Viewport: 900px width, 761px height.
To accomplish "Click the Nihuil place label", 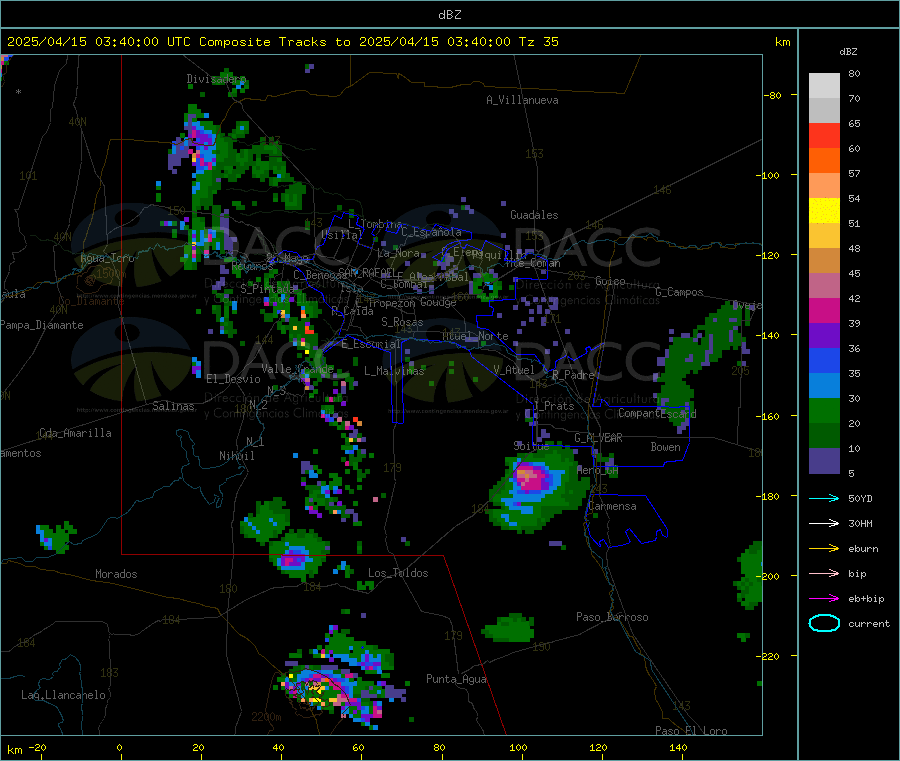I will tap(236, 456).
